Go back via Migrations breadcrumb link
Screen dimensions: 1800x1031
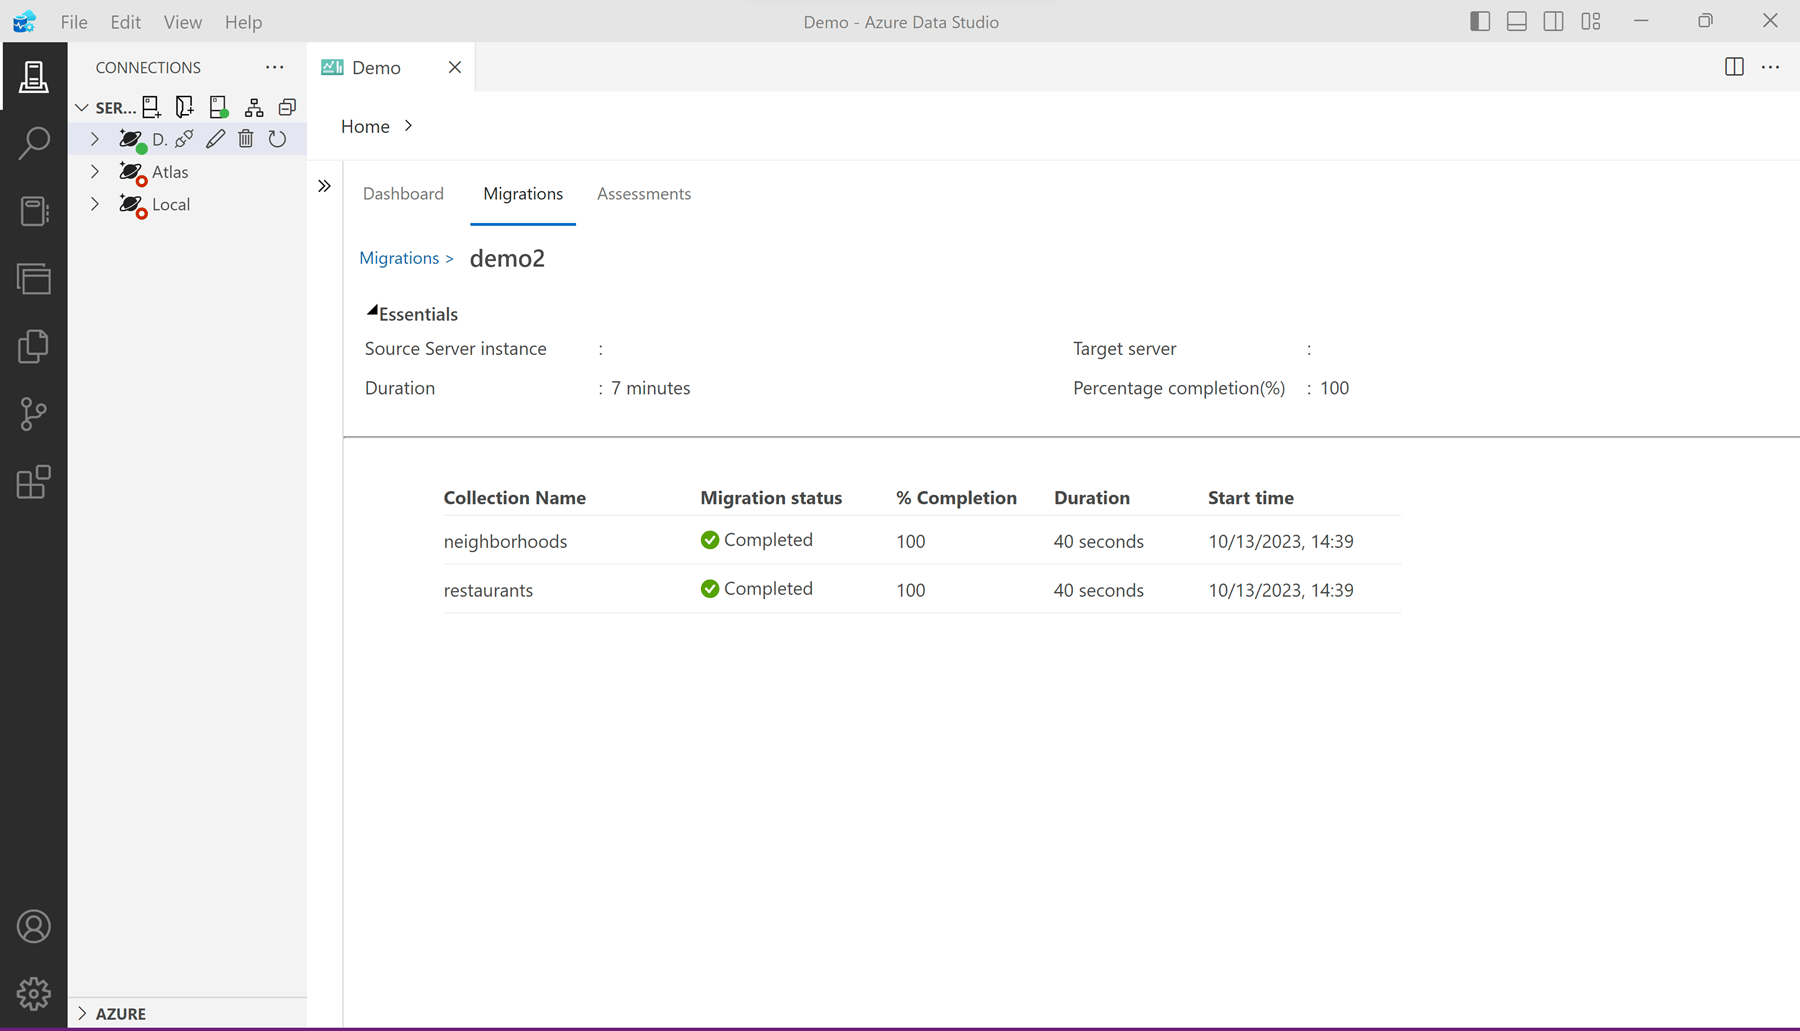pyautogui.click(x=399, y=258)
